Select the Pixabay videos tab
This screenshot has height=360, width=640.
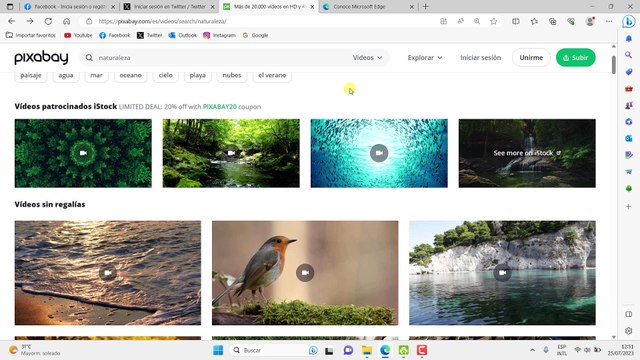tap(269, 7)
